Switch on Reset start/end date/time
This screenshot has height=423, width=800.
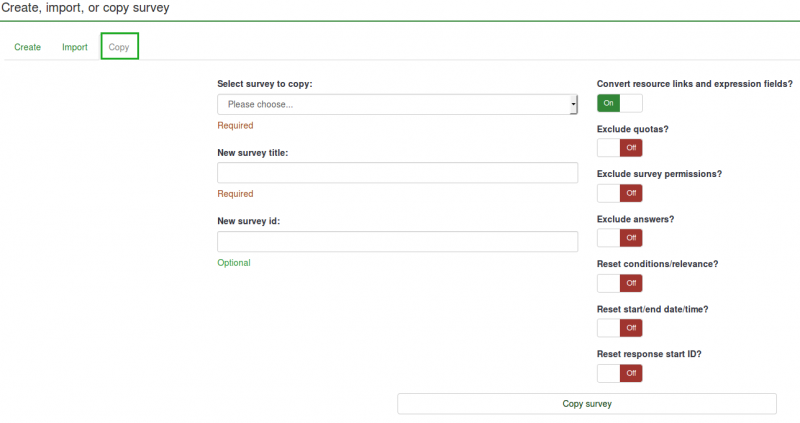click(619, 328)
